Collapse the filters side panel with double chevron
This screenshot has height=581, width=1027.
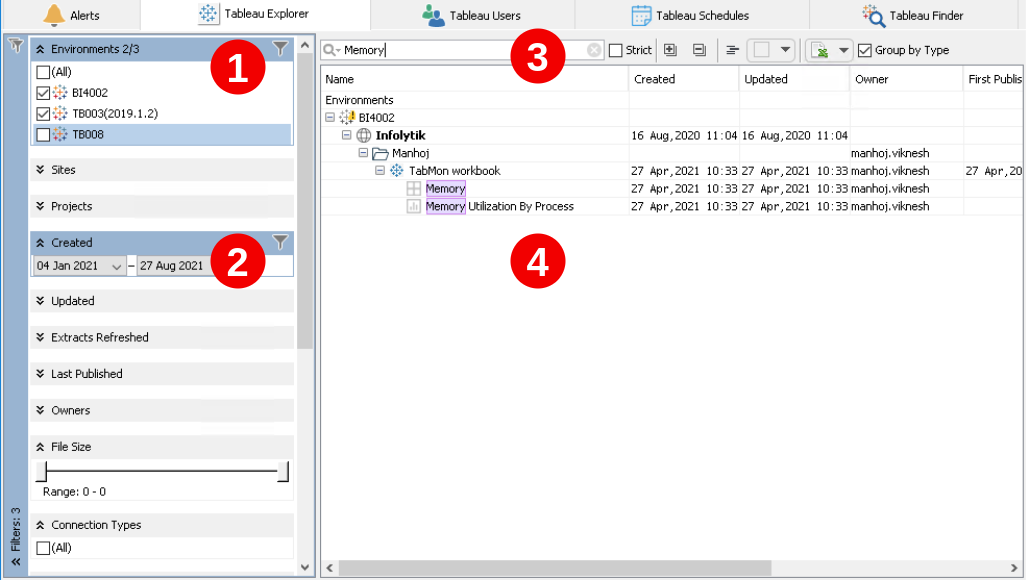tap(16, 562)
